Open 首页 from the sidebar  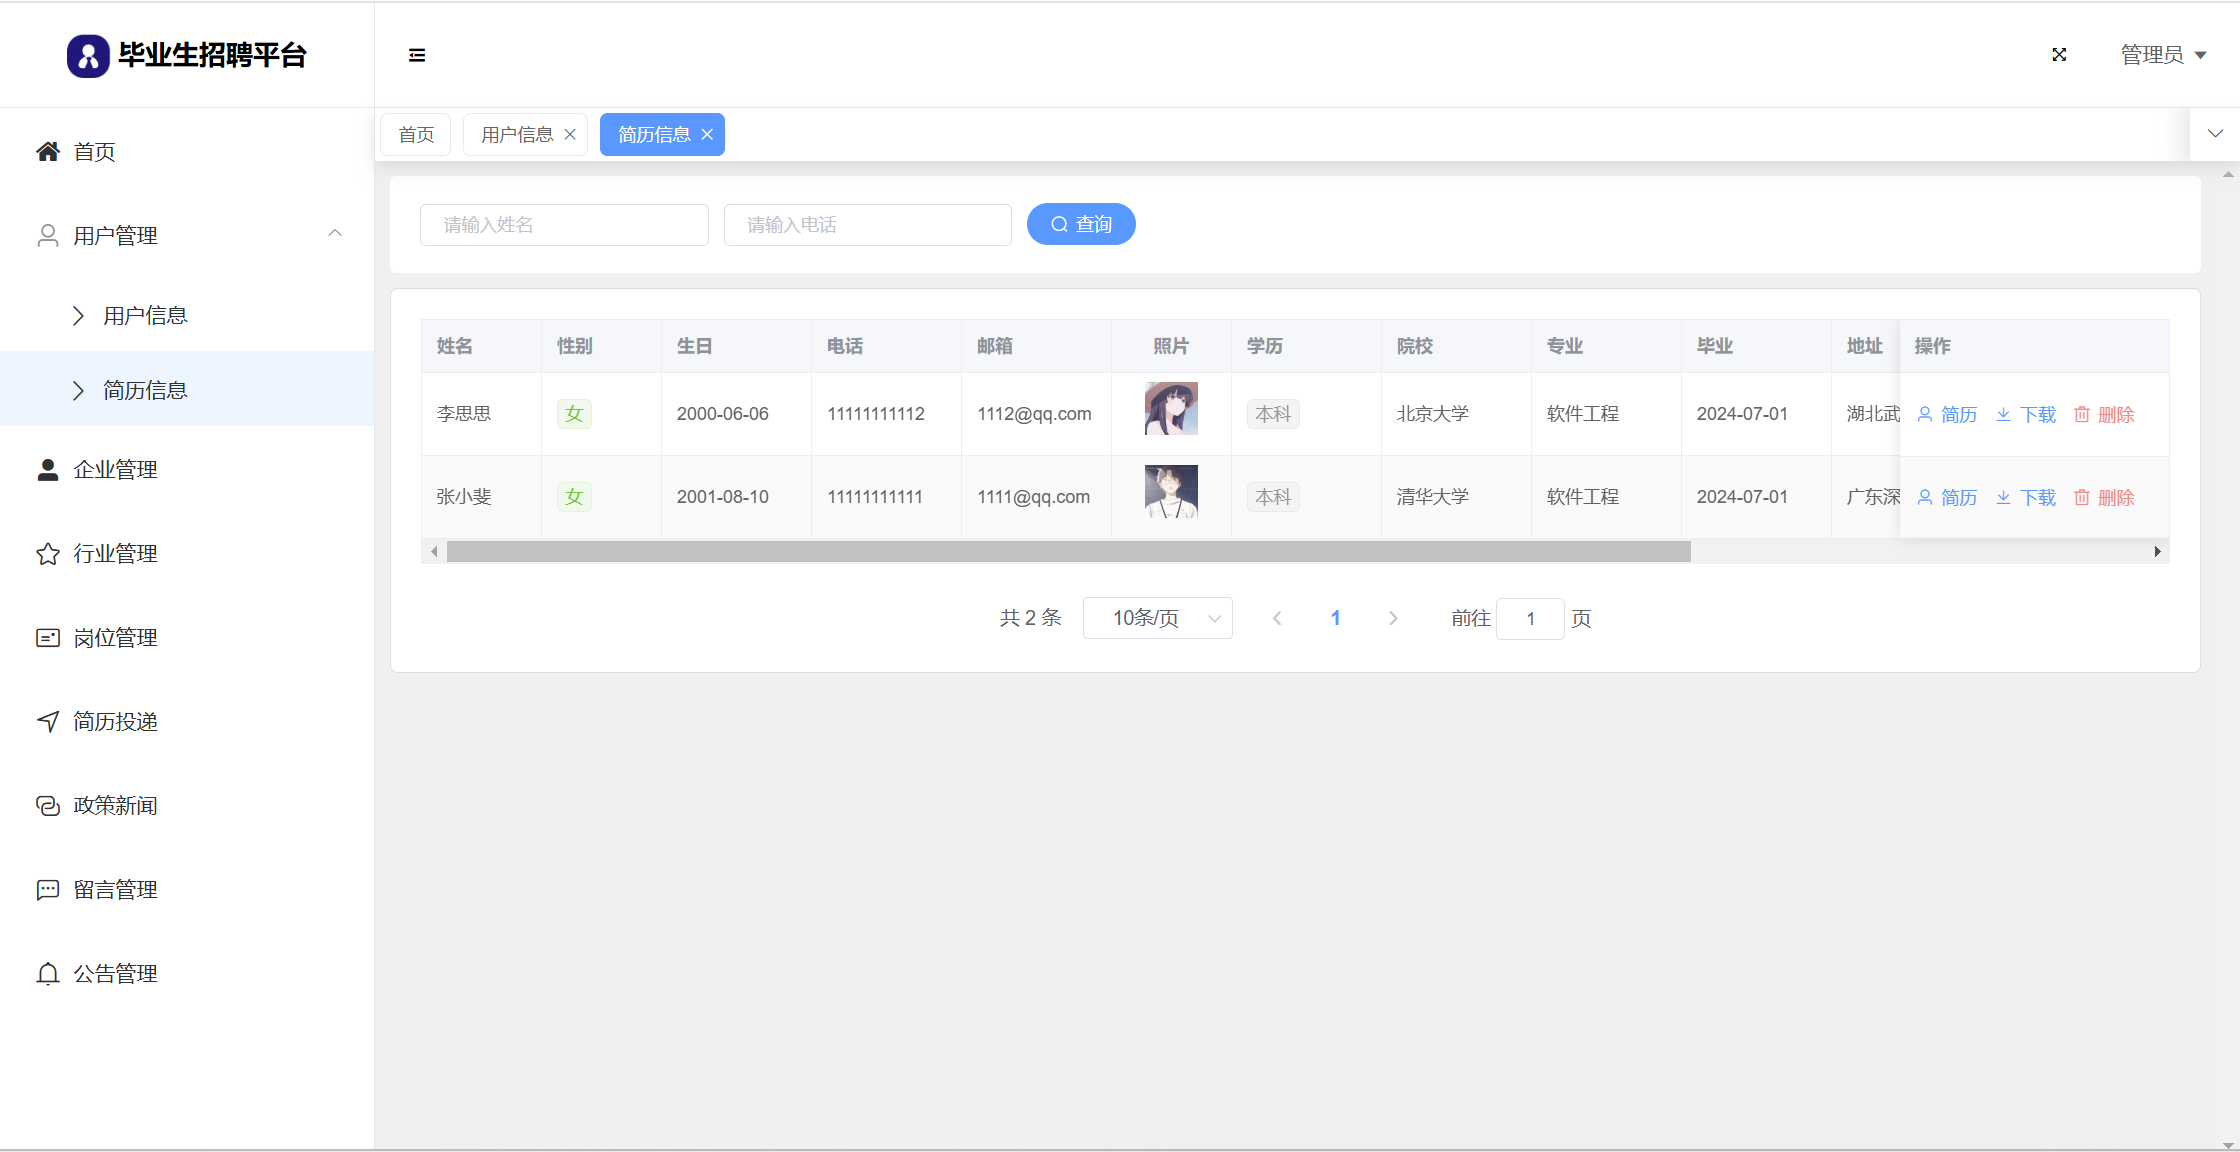pyautogui.click(x=94, y=152)
